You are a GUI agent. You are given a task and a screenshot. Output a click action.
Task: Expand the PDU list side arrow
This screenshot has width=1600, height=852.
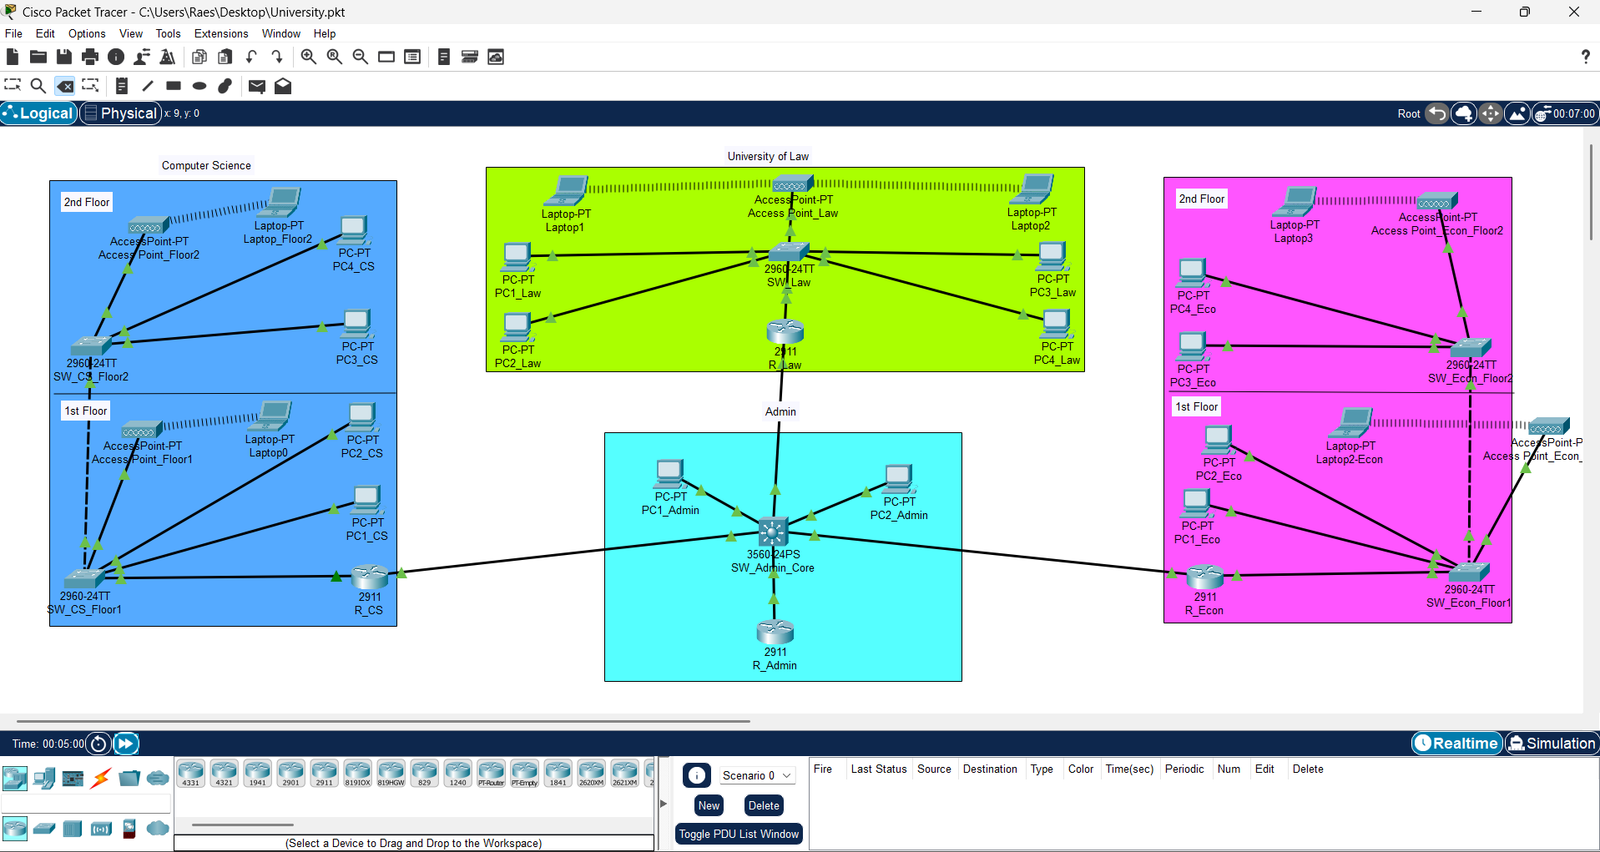(x=663, y=803)
